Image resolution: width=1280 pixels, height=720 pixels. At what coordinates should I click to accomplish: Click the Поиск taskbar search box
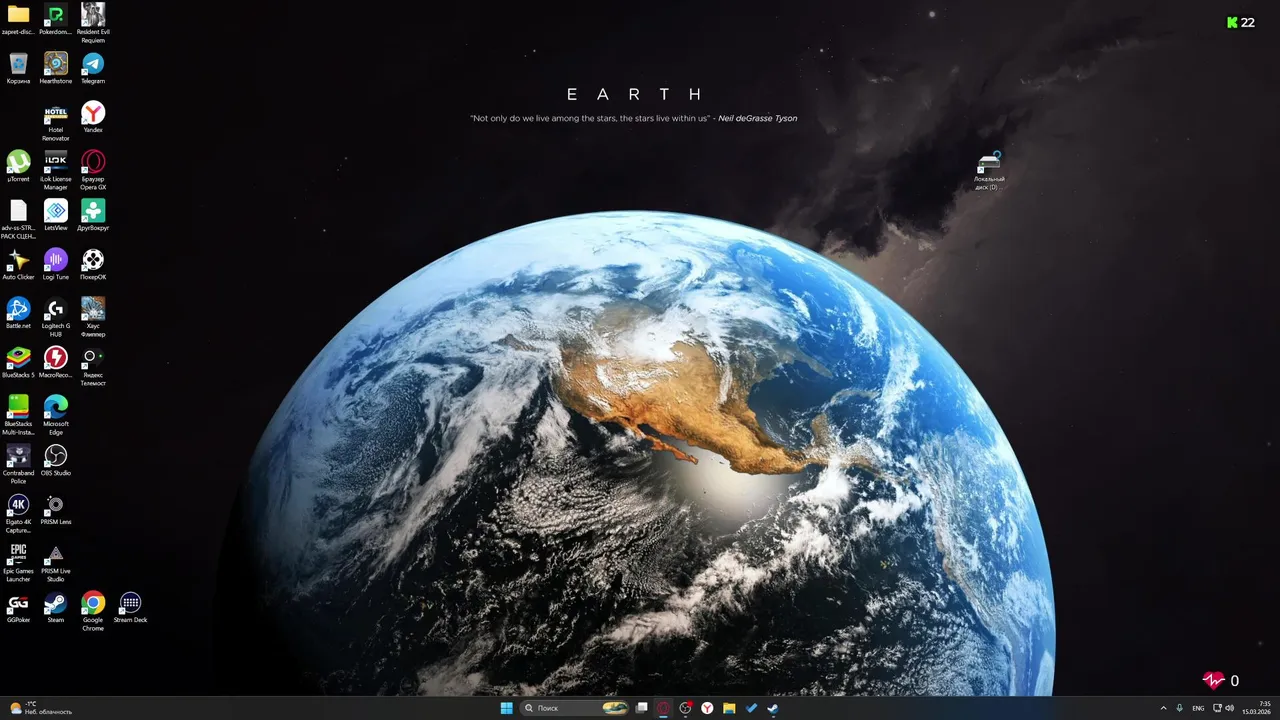575,708
